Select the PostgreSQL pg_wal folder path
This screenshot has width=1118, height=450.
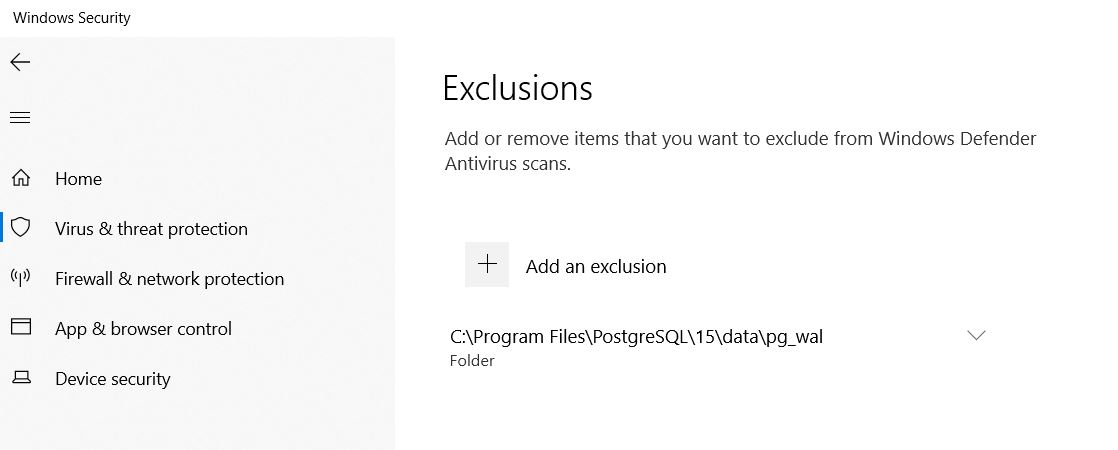pos(636,337)
